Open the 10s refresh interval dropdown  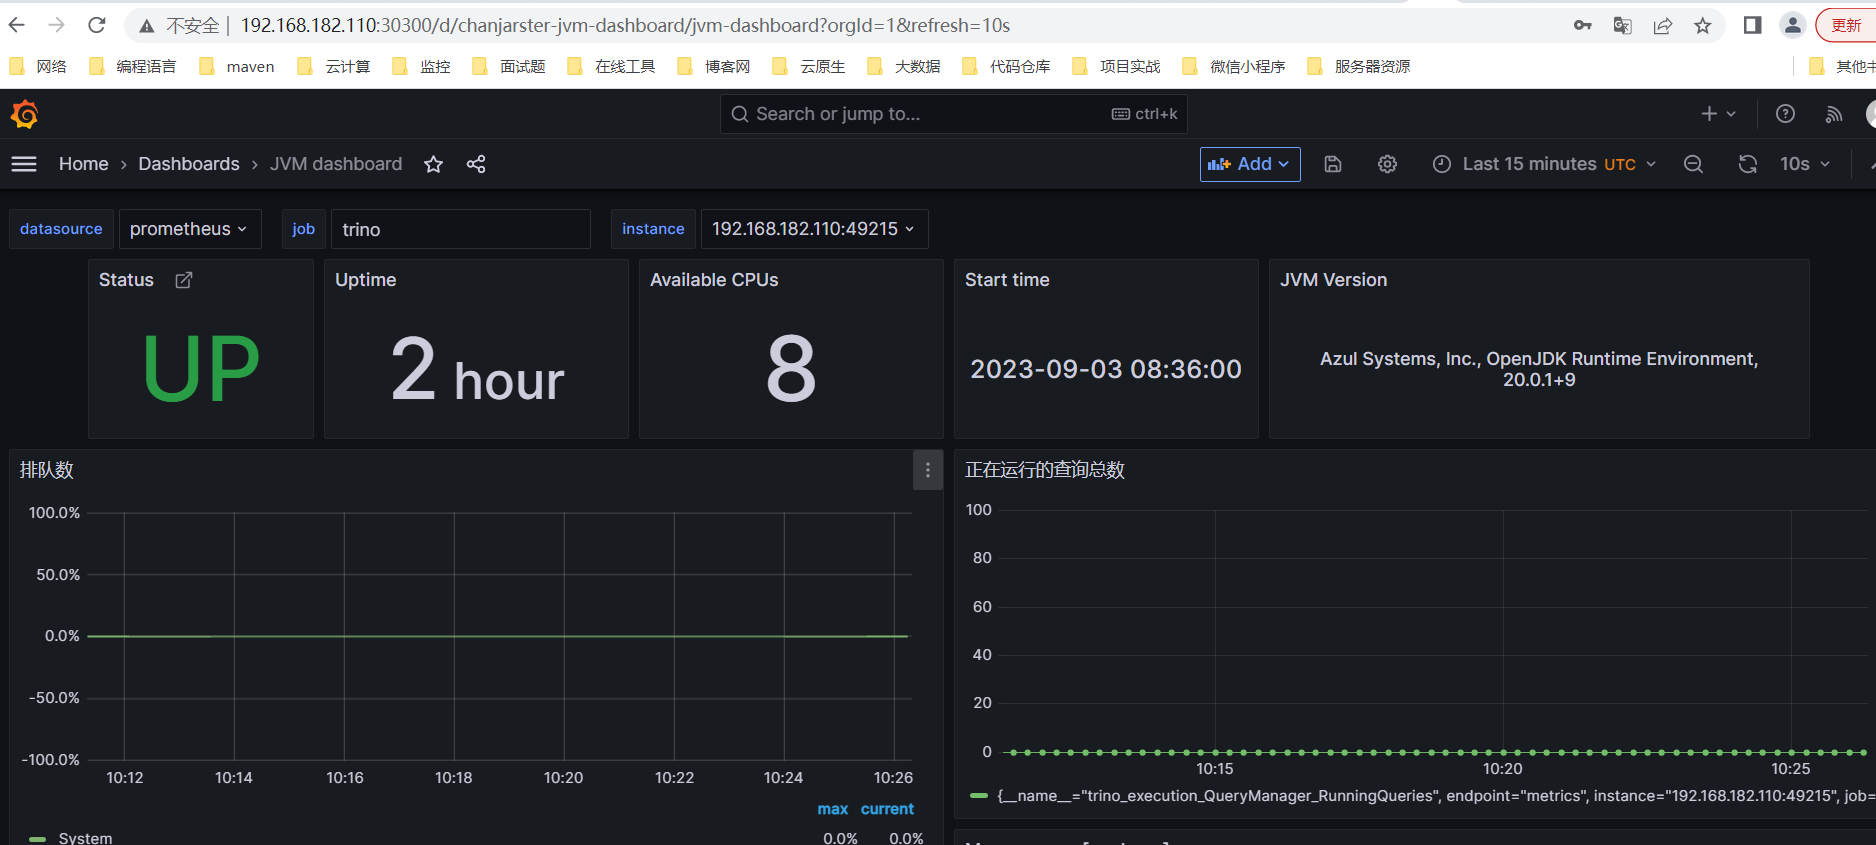coord(1805,164)
